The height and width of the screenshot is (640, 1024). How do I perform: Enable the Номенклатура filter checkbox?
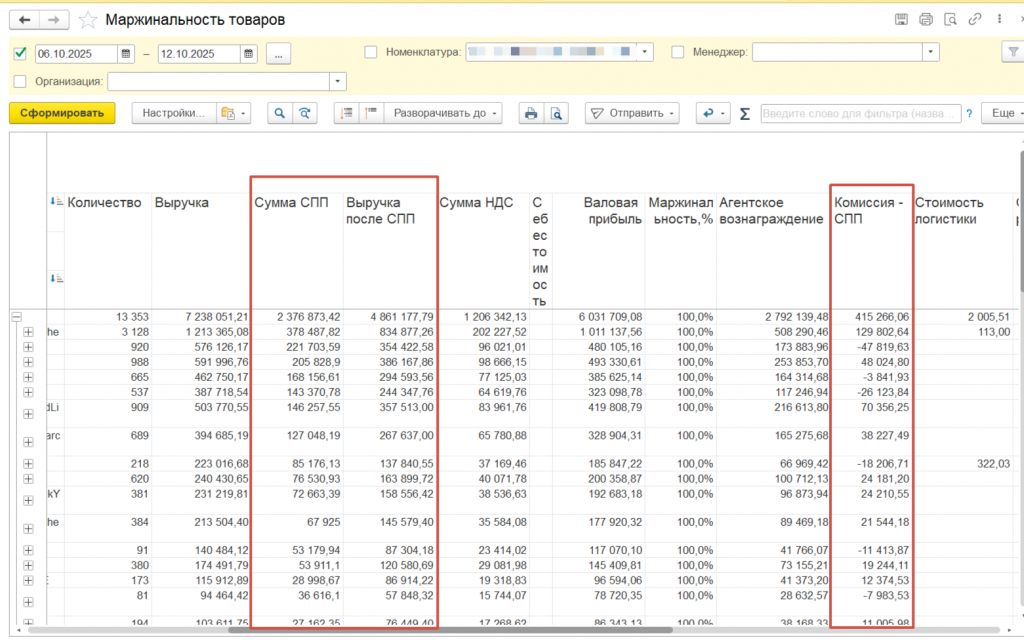pos(372,52)
